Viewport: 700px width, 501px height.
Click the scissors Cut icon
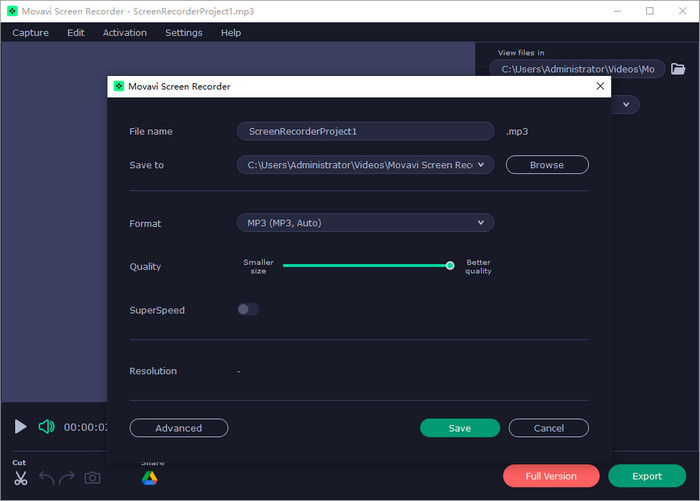[x=21, y=478]
